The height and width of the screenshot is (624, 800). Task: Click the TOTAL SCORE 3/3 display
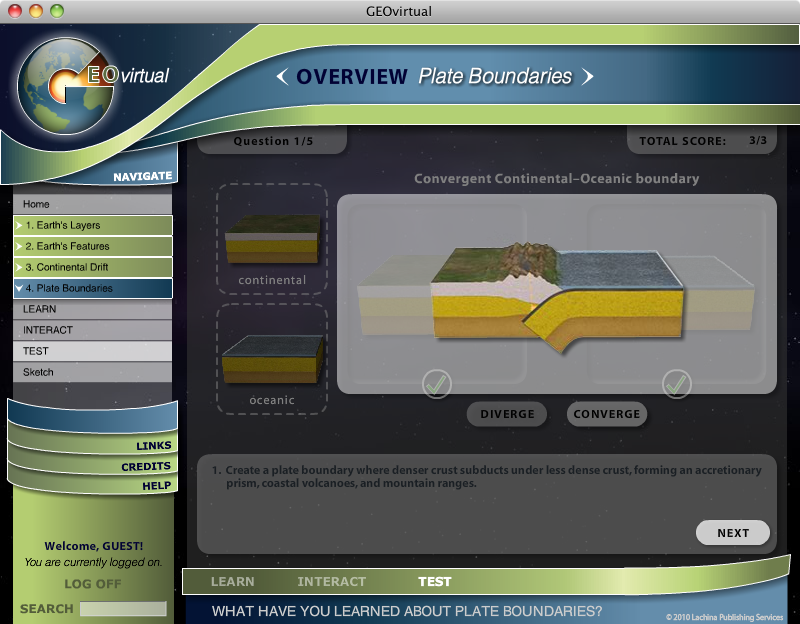tap(702, 141)
